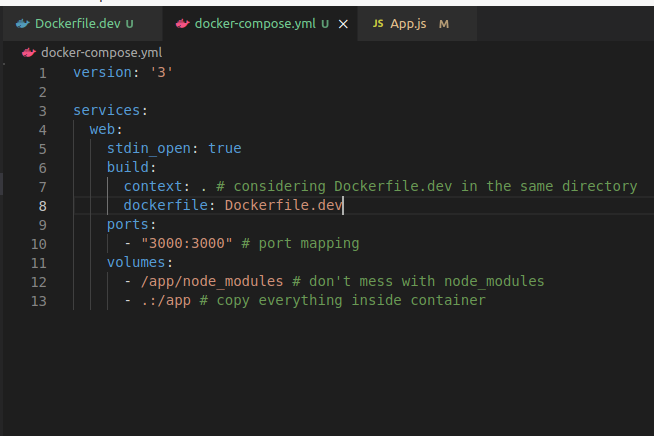Collapse the web block on line 4
This screenshot has height=436, width=654.
click(x=63, y=130)
